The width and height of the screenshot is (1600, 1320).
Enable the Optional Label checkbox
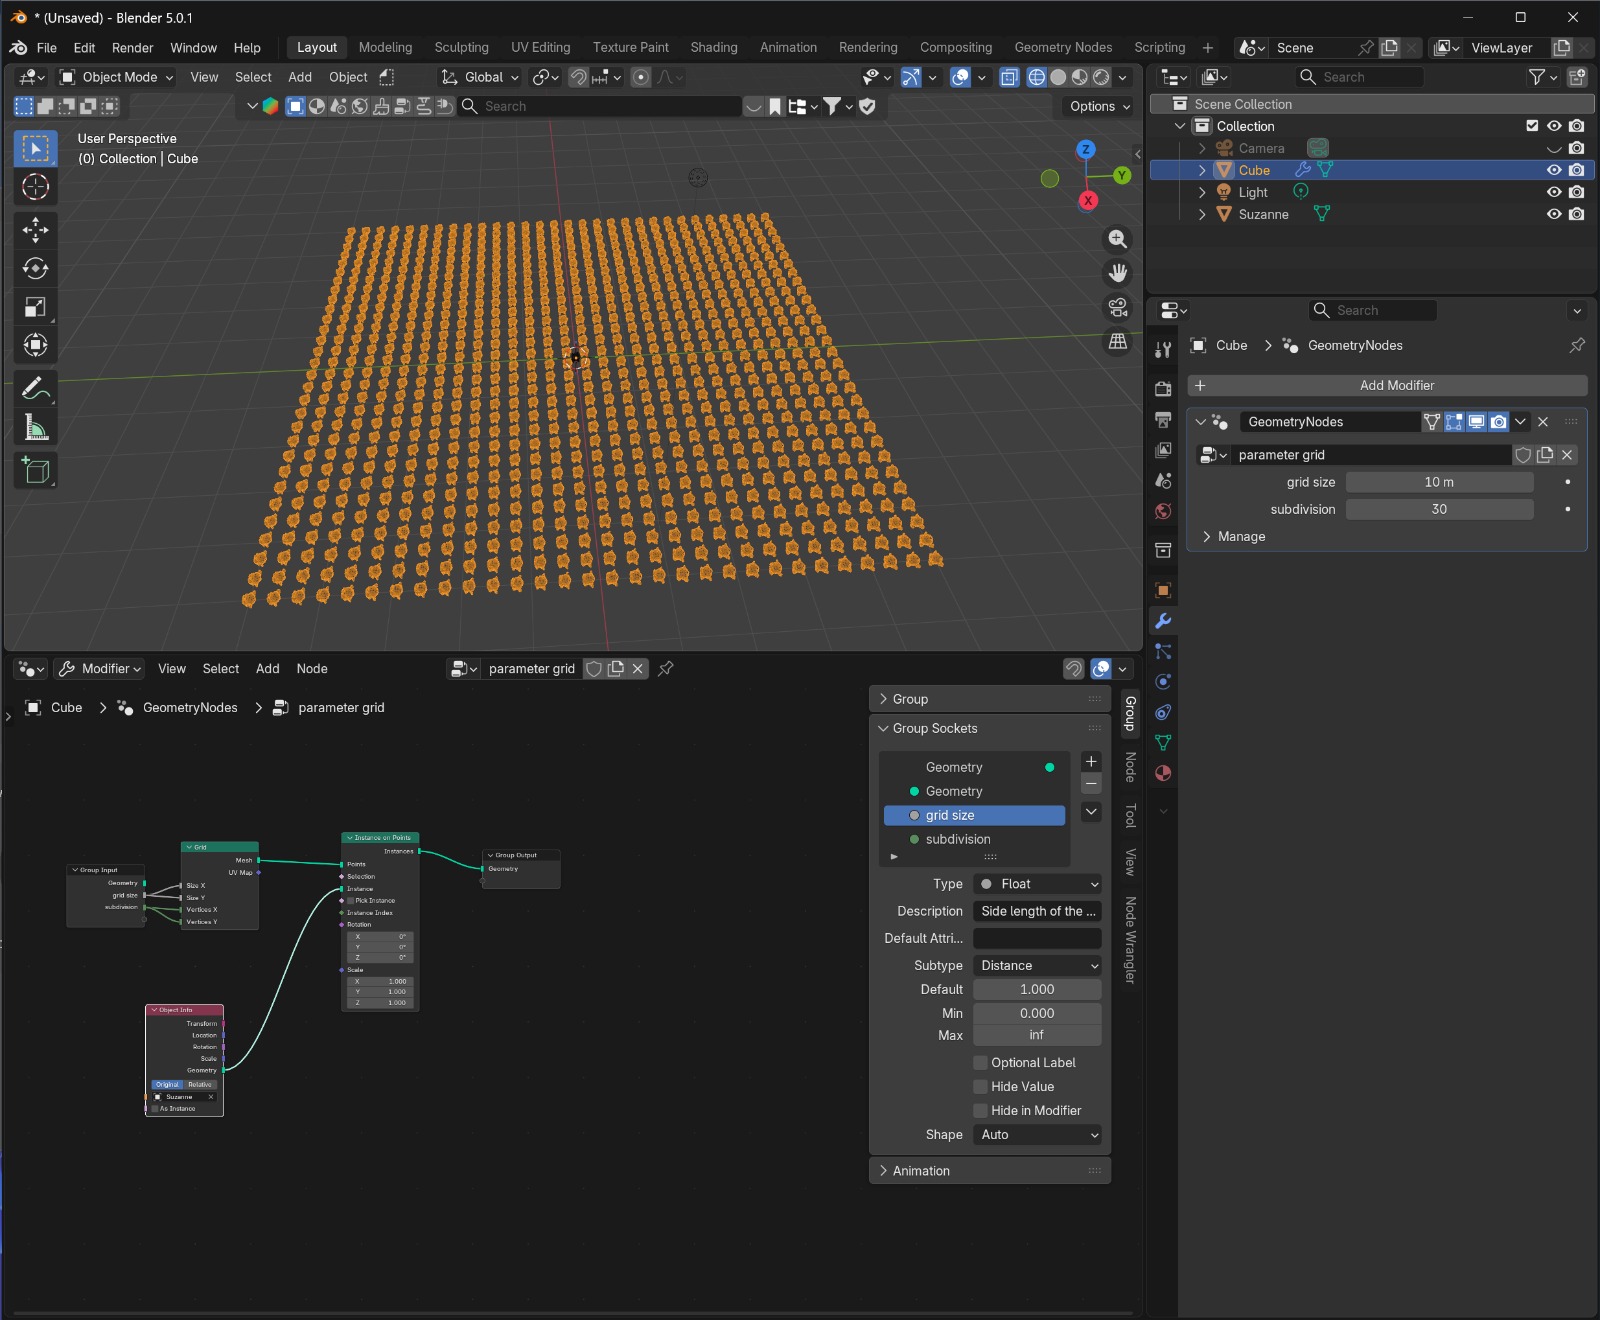click(x=981, y=1063)
